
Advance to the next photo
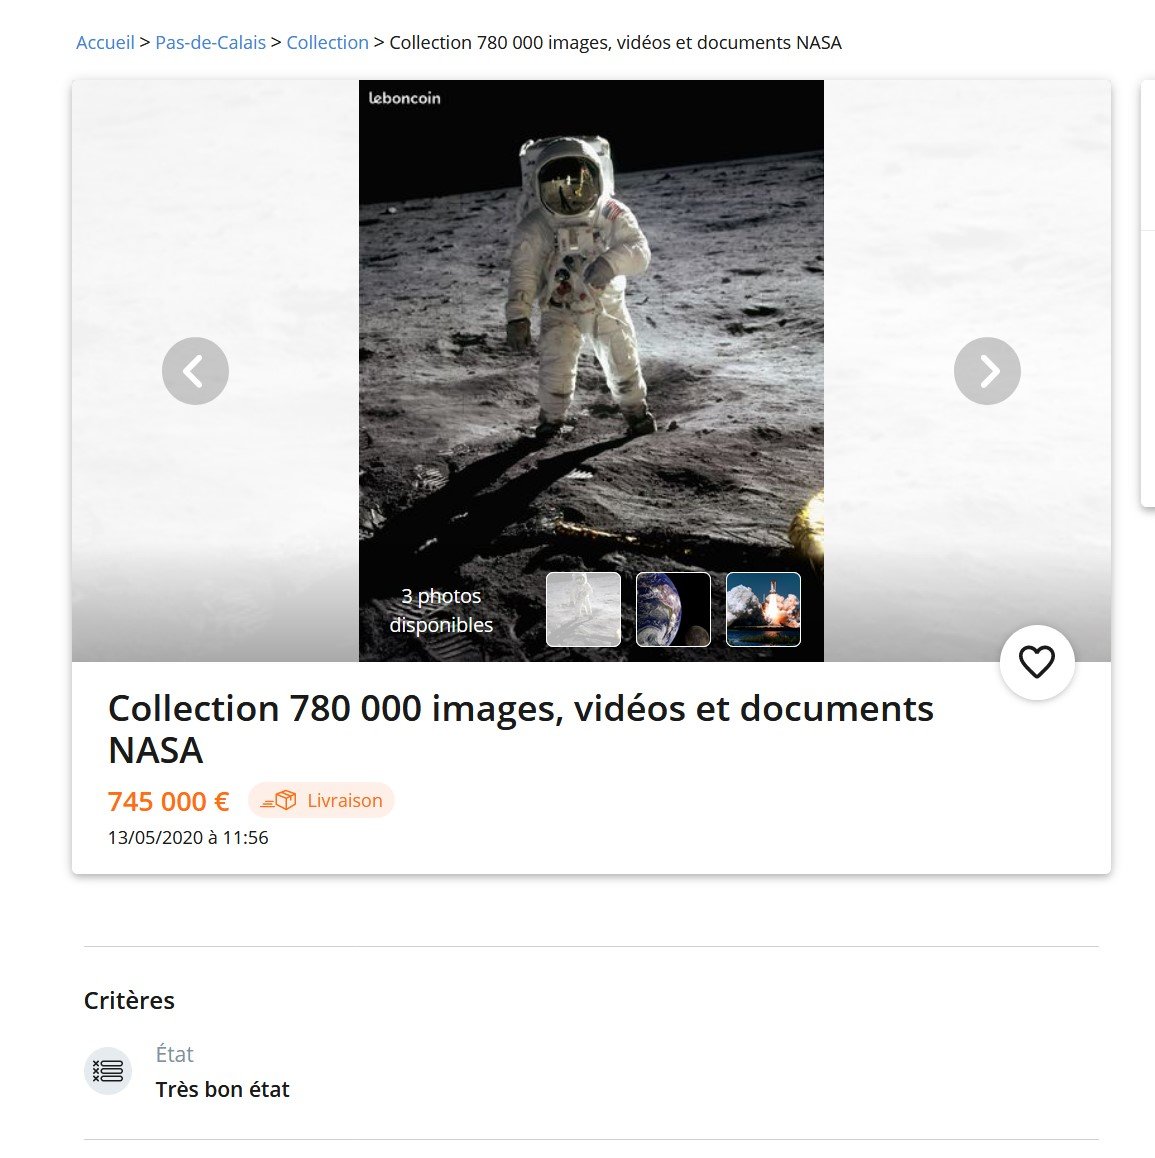pos(987,371)
